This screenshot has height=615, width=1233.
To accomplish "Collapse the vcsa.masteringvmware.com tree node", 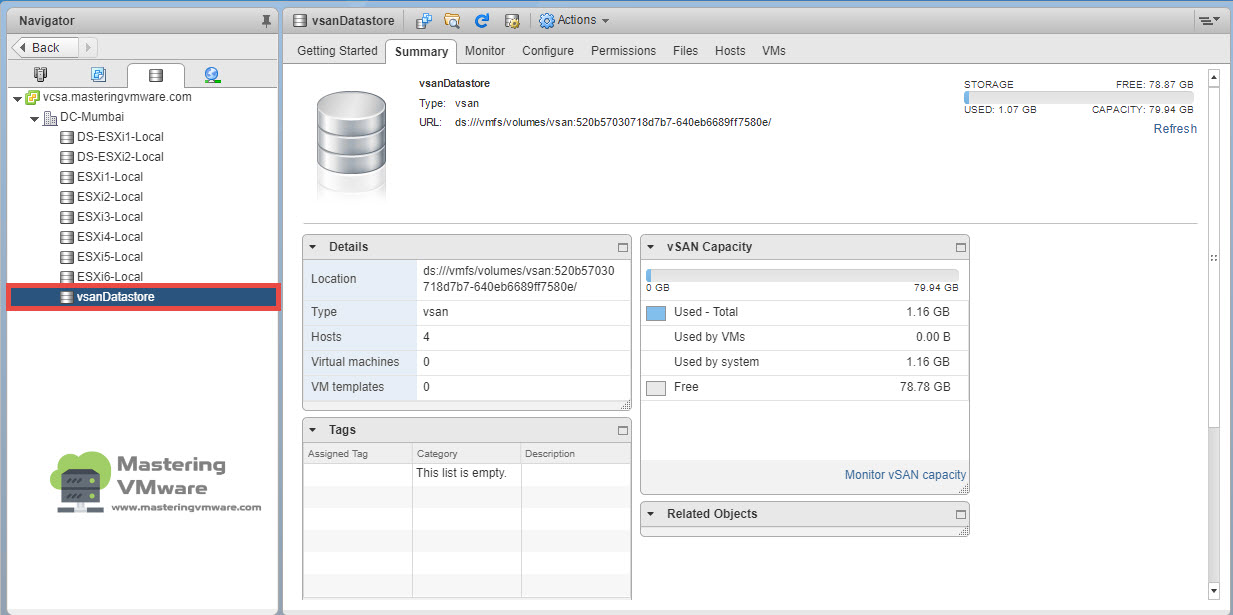I will (18, 98).
